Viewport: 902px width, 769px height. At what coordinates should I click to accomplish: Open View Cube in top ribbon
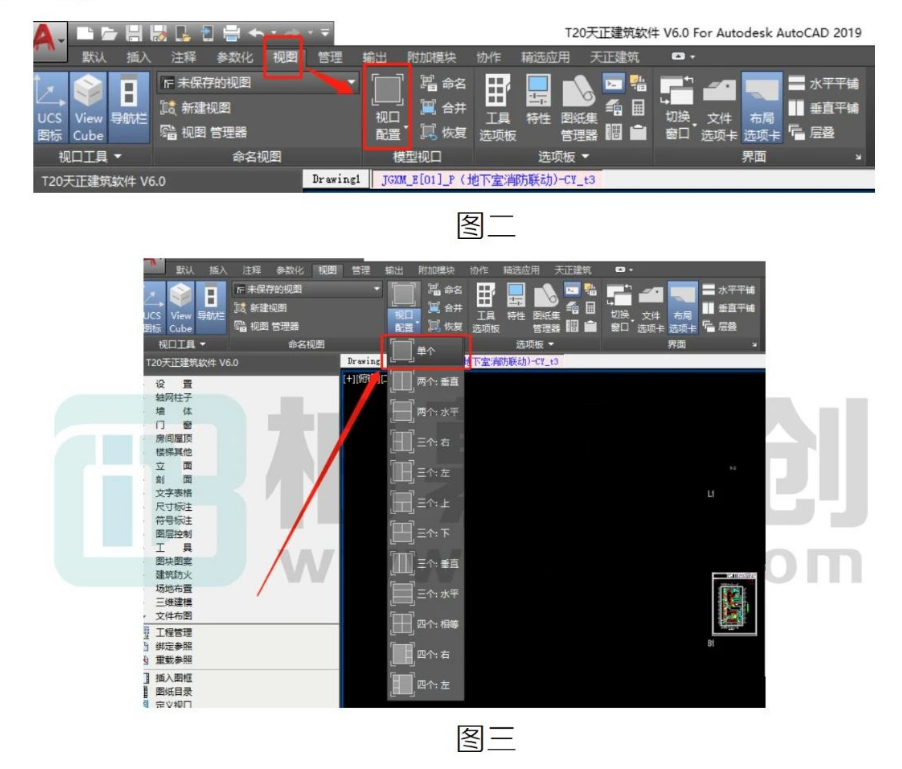88,108
